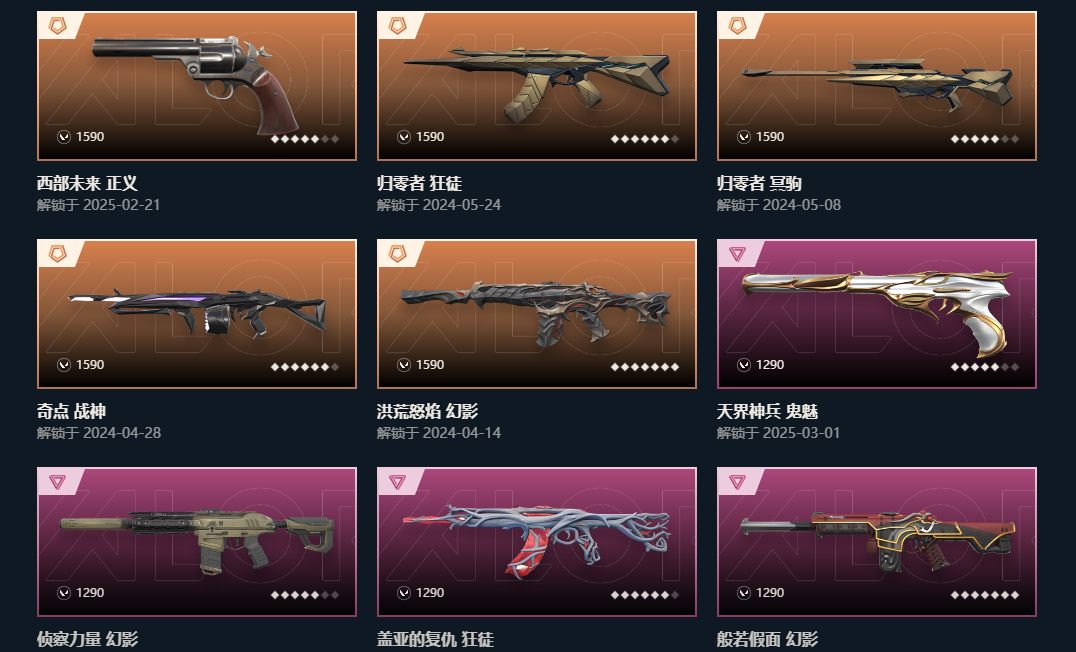Click the pink triangle tier icon on 天界神兵 鬼魅
The image size is (1076, 652).
tap(737, 254)
